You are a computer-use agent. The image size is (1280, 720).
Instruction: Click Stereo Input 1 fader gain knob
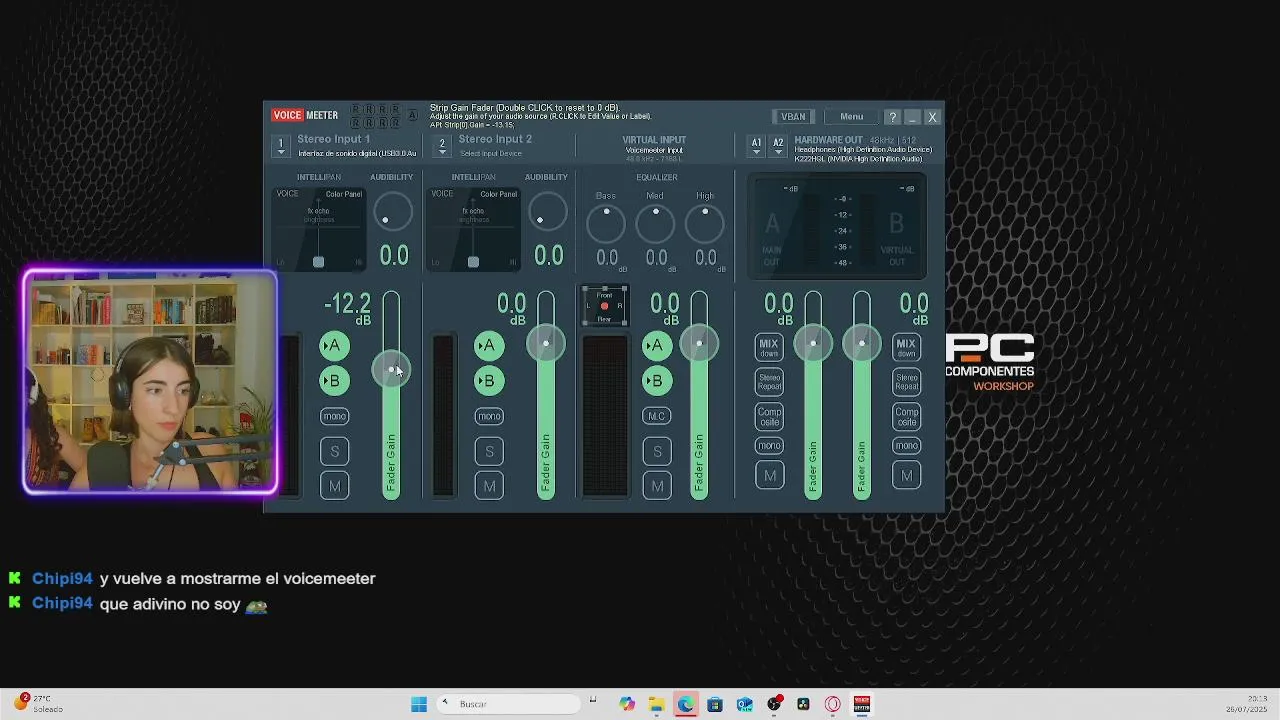tap(390, 370)
